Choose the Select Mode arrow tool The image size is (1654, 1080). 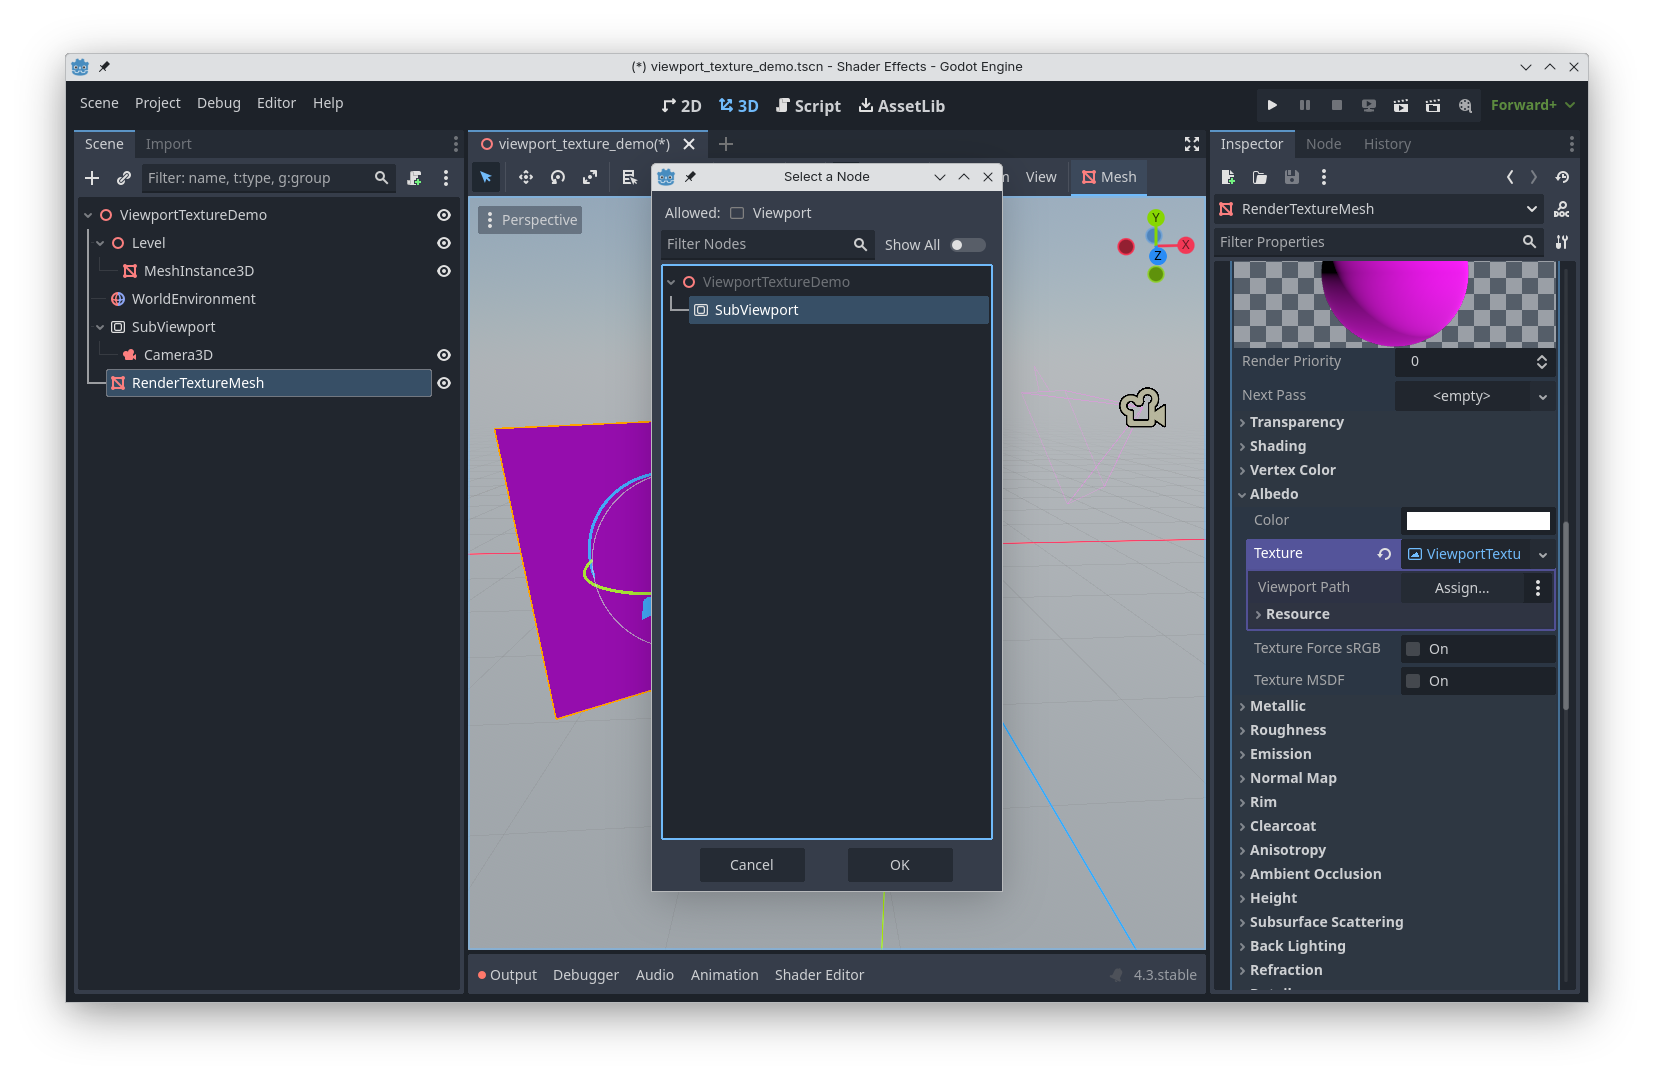click(x=486, y=177)
